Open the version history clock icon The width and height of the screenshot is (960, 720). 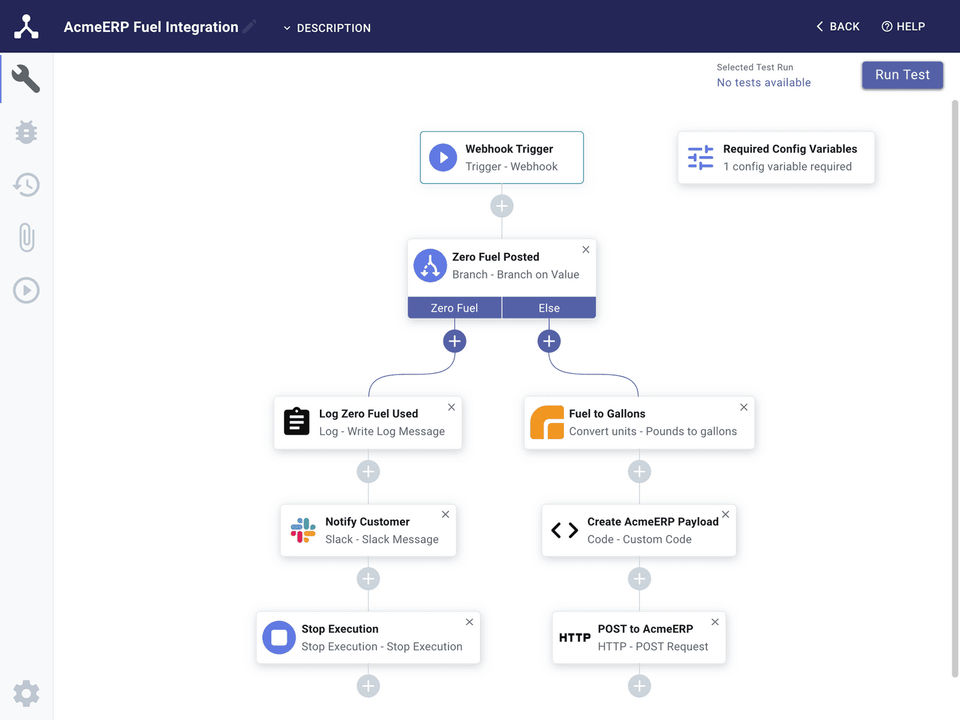point(26,184)
